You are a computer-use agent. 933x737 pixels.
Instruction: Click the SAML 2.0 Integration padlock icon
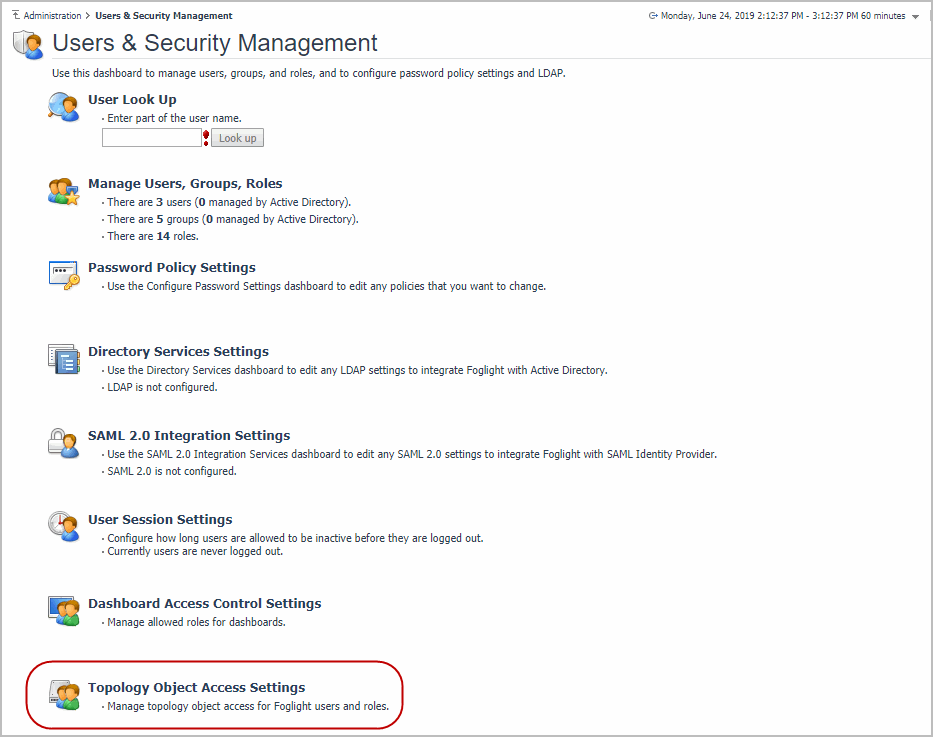[63, 442]
